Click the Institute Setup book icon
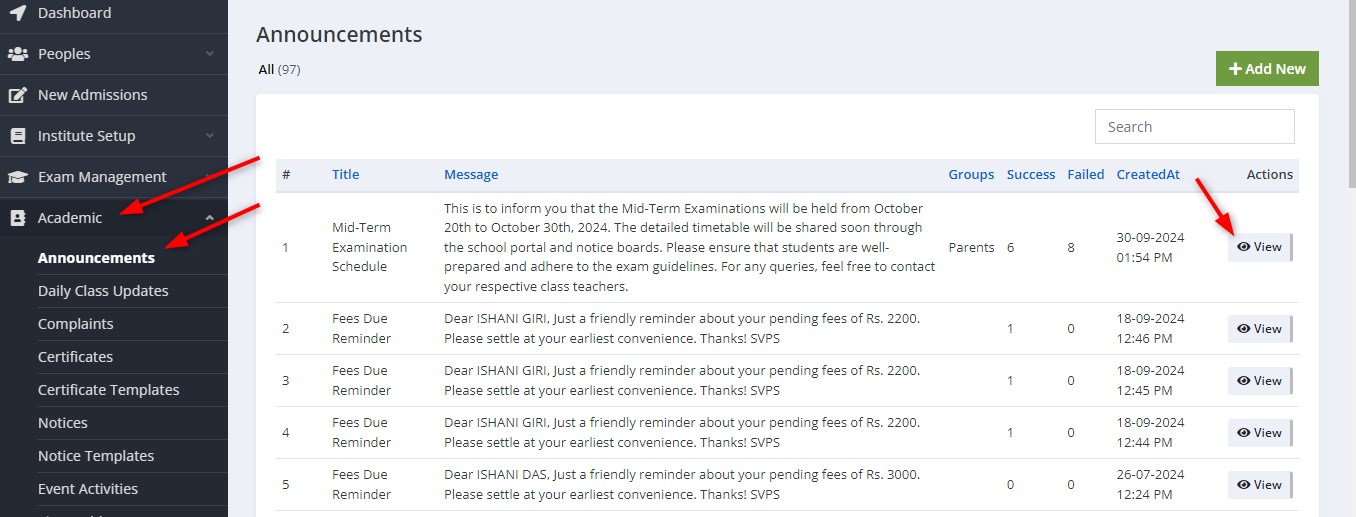The image size is (1356, 517). pos(17,136)
